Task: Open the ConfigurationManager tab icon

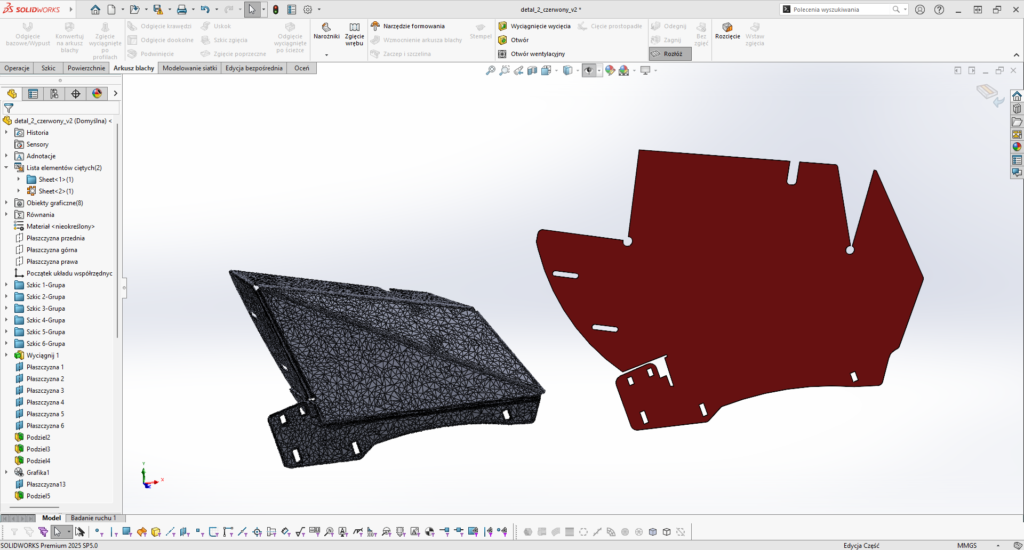Action: [54, 93]
